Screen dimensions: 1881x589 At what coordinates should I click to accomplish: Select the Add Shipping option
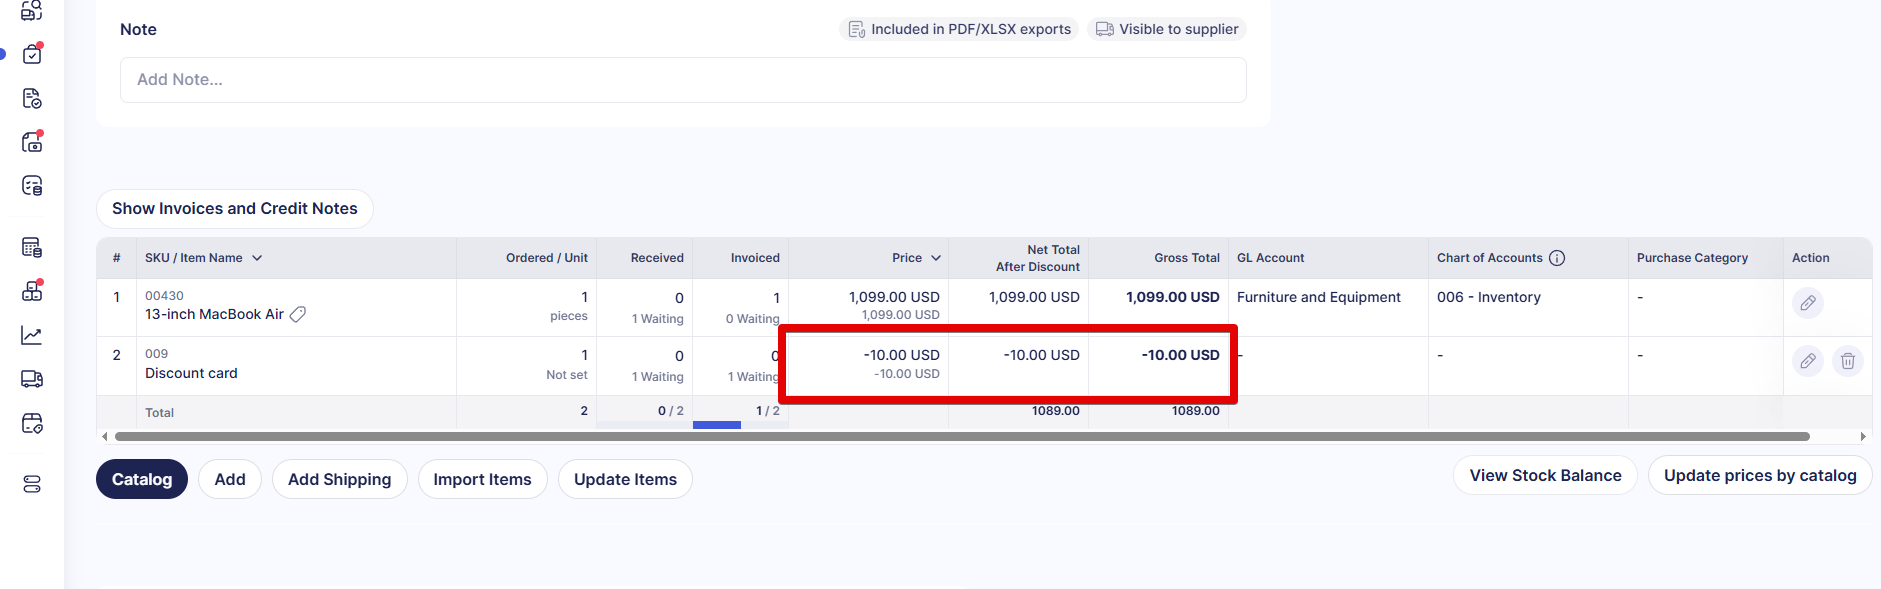click(339, 479)
